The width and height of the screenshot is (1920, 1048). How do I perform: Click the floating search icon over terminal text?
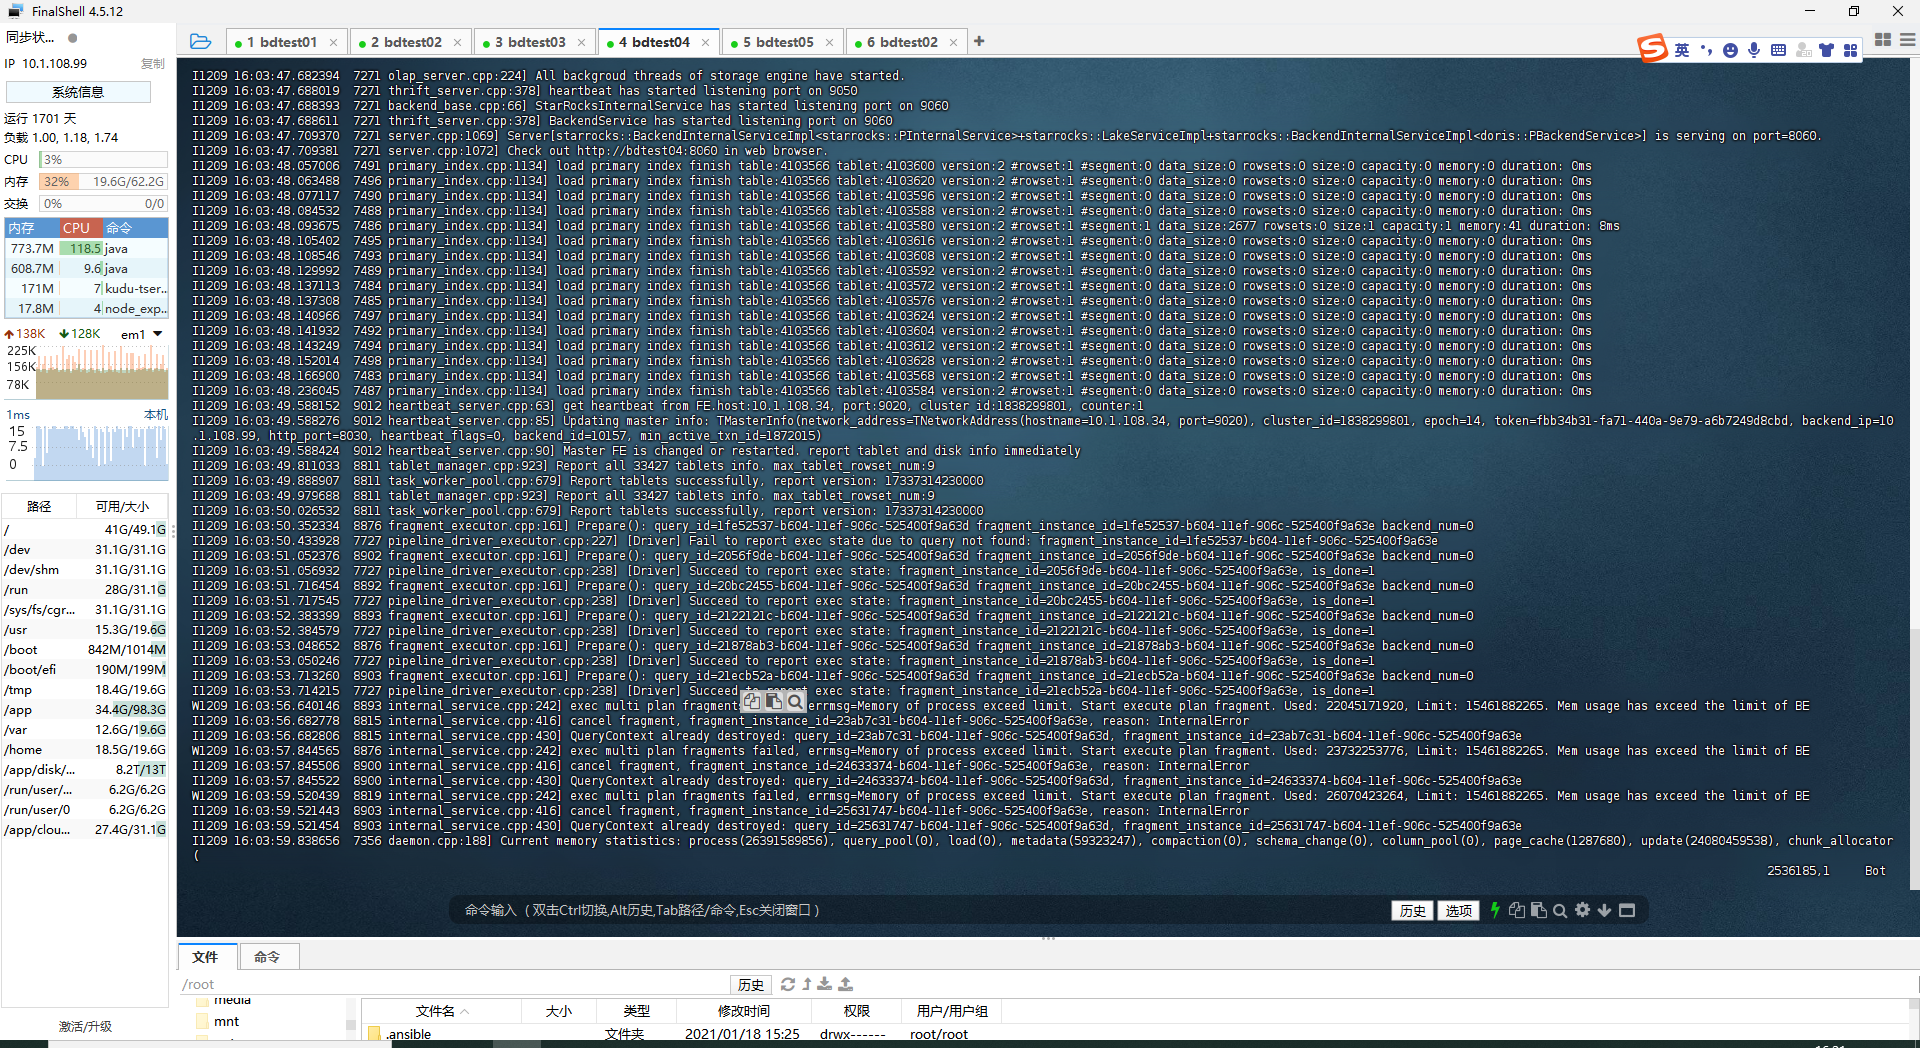coord(795,702)
